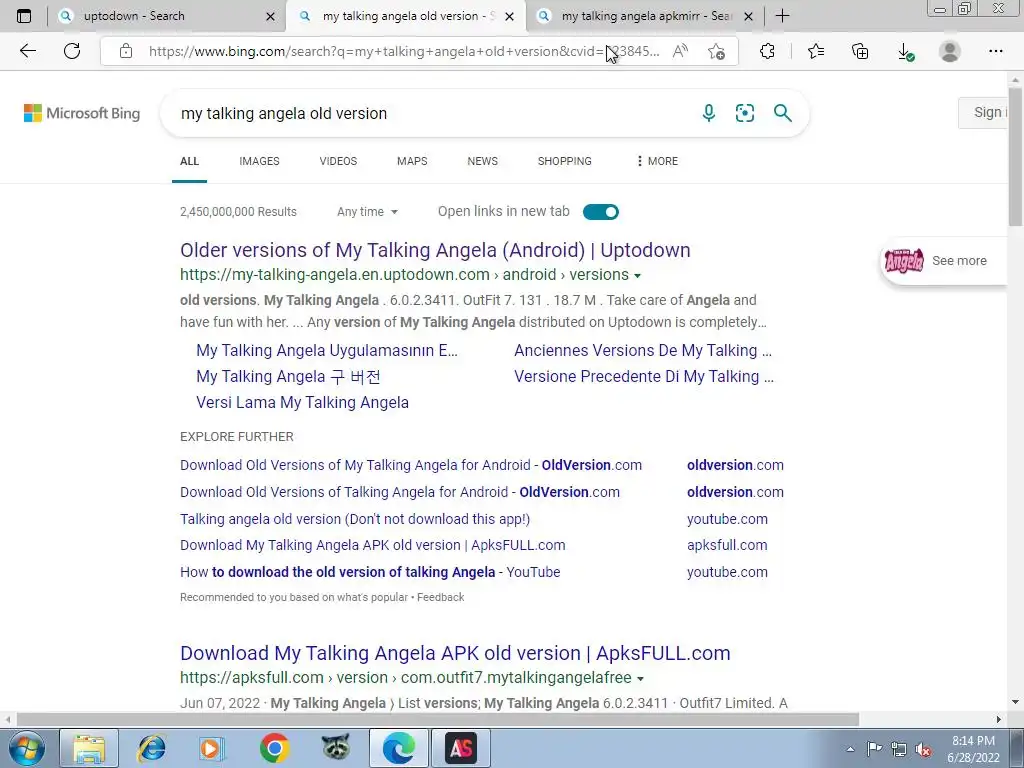Open the Any time filter dropdown

[x=367, y=212]
